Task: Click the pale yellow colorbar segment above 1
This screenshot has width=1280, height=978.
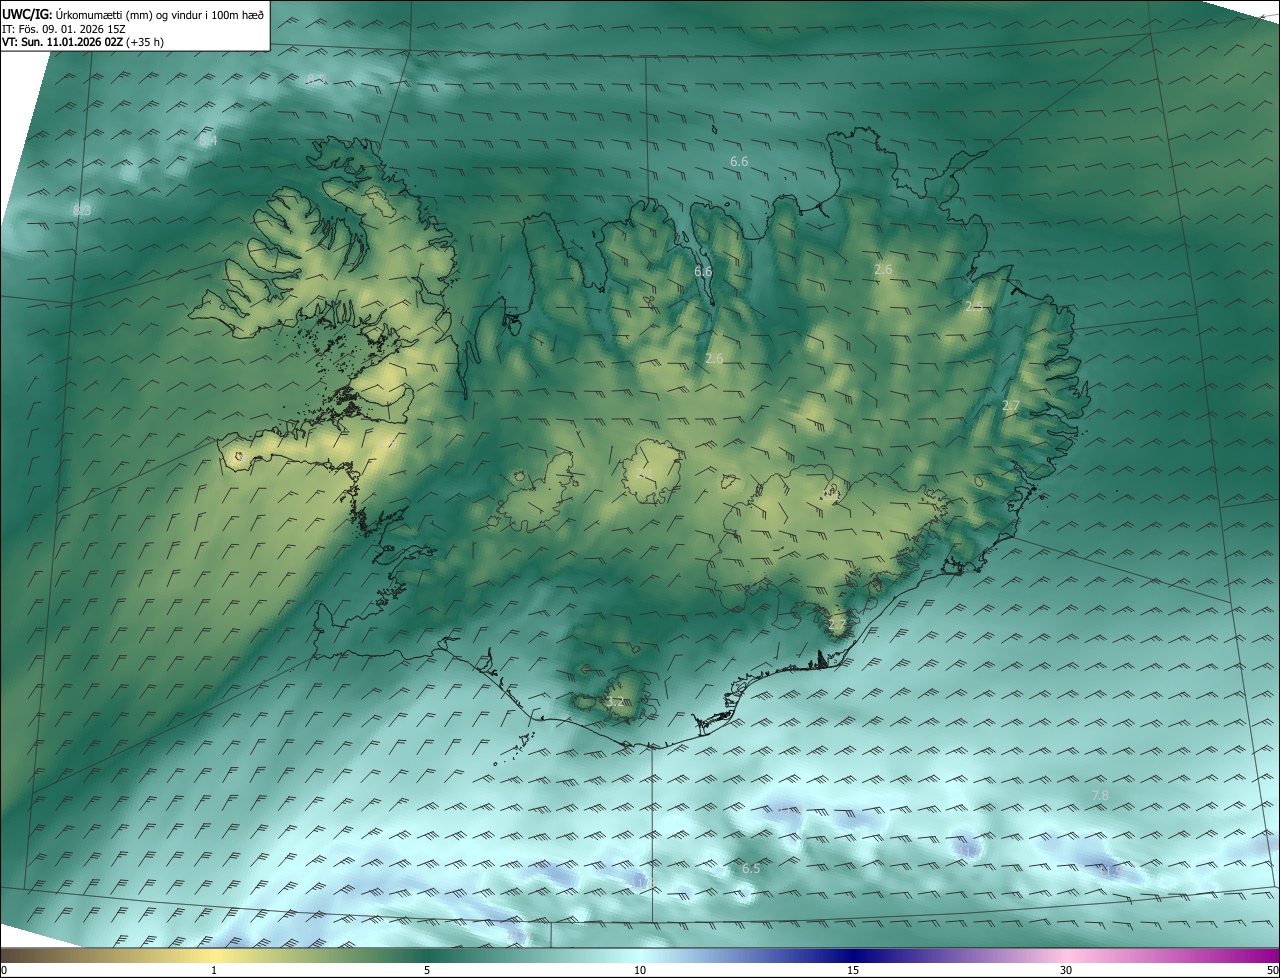Action: point(214,955)
